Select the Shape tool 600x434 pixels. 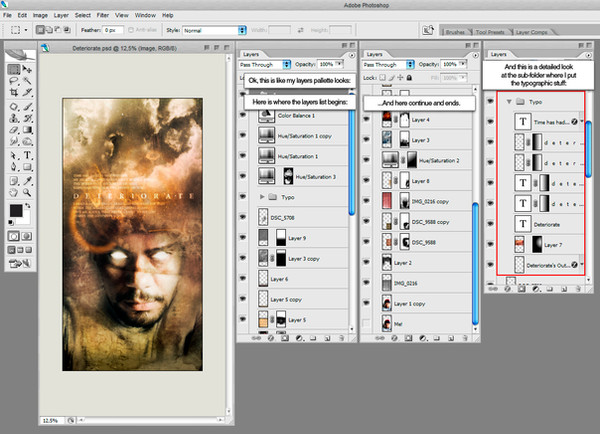tap(27, 167)
